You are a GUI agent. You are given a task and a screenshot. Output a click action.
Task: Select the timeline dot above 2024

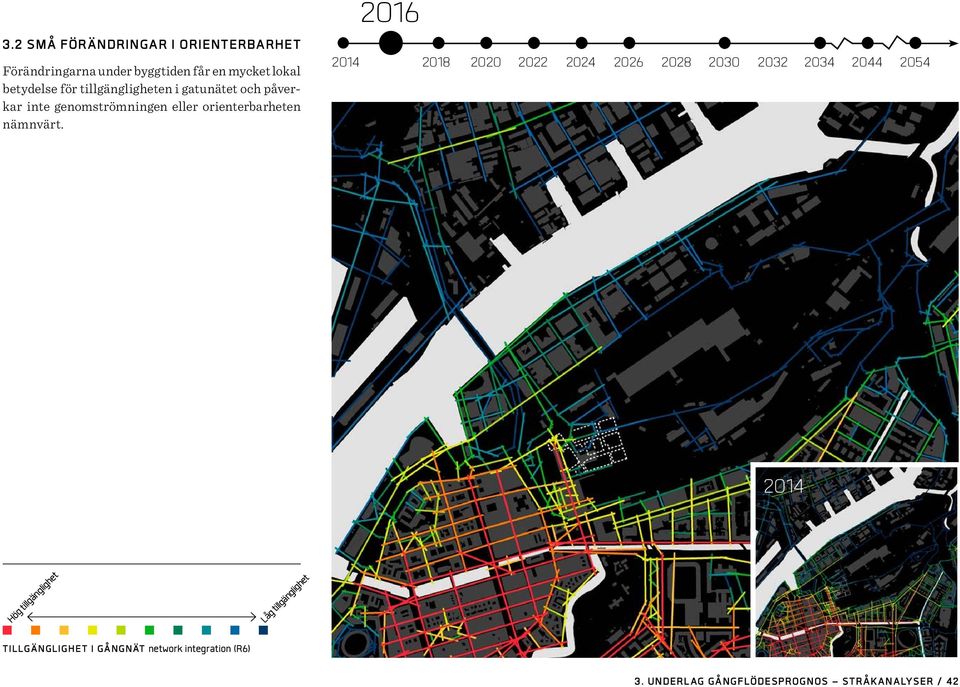tap(582, 43)
